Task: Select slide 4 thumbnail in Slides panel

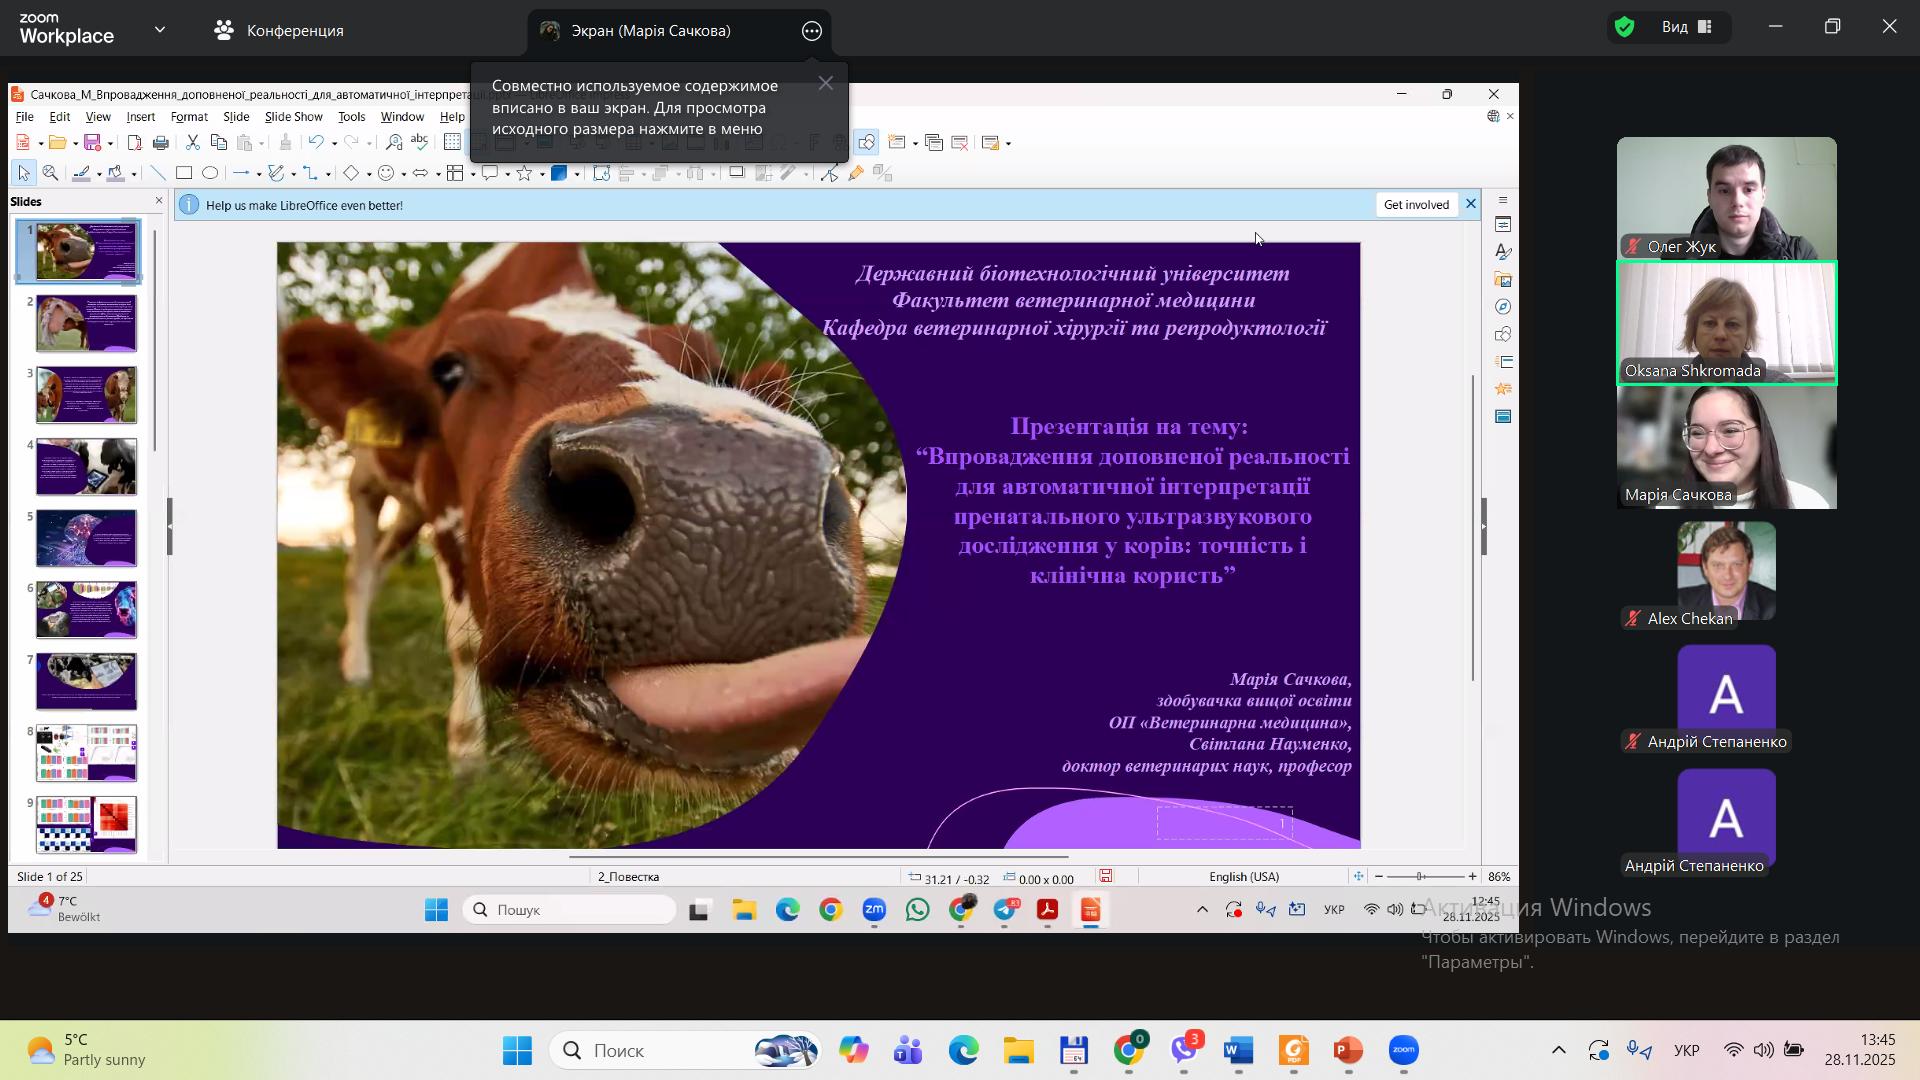Action: (86, 467)
